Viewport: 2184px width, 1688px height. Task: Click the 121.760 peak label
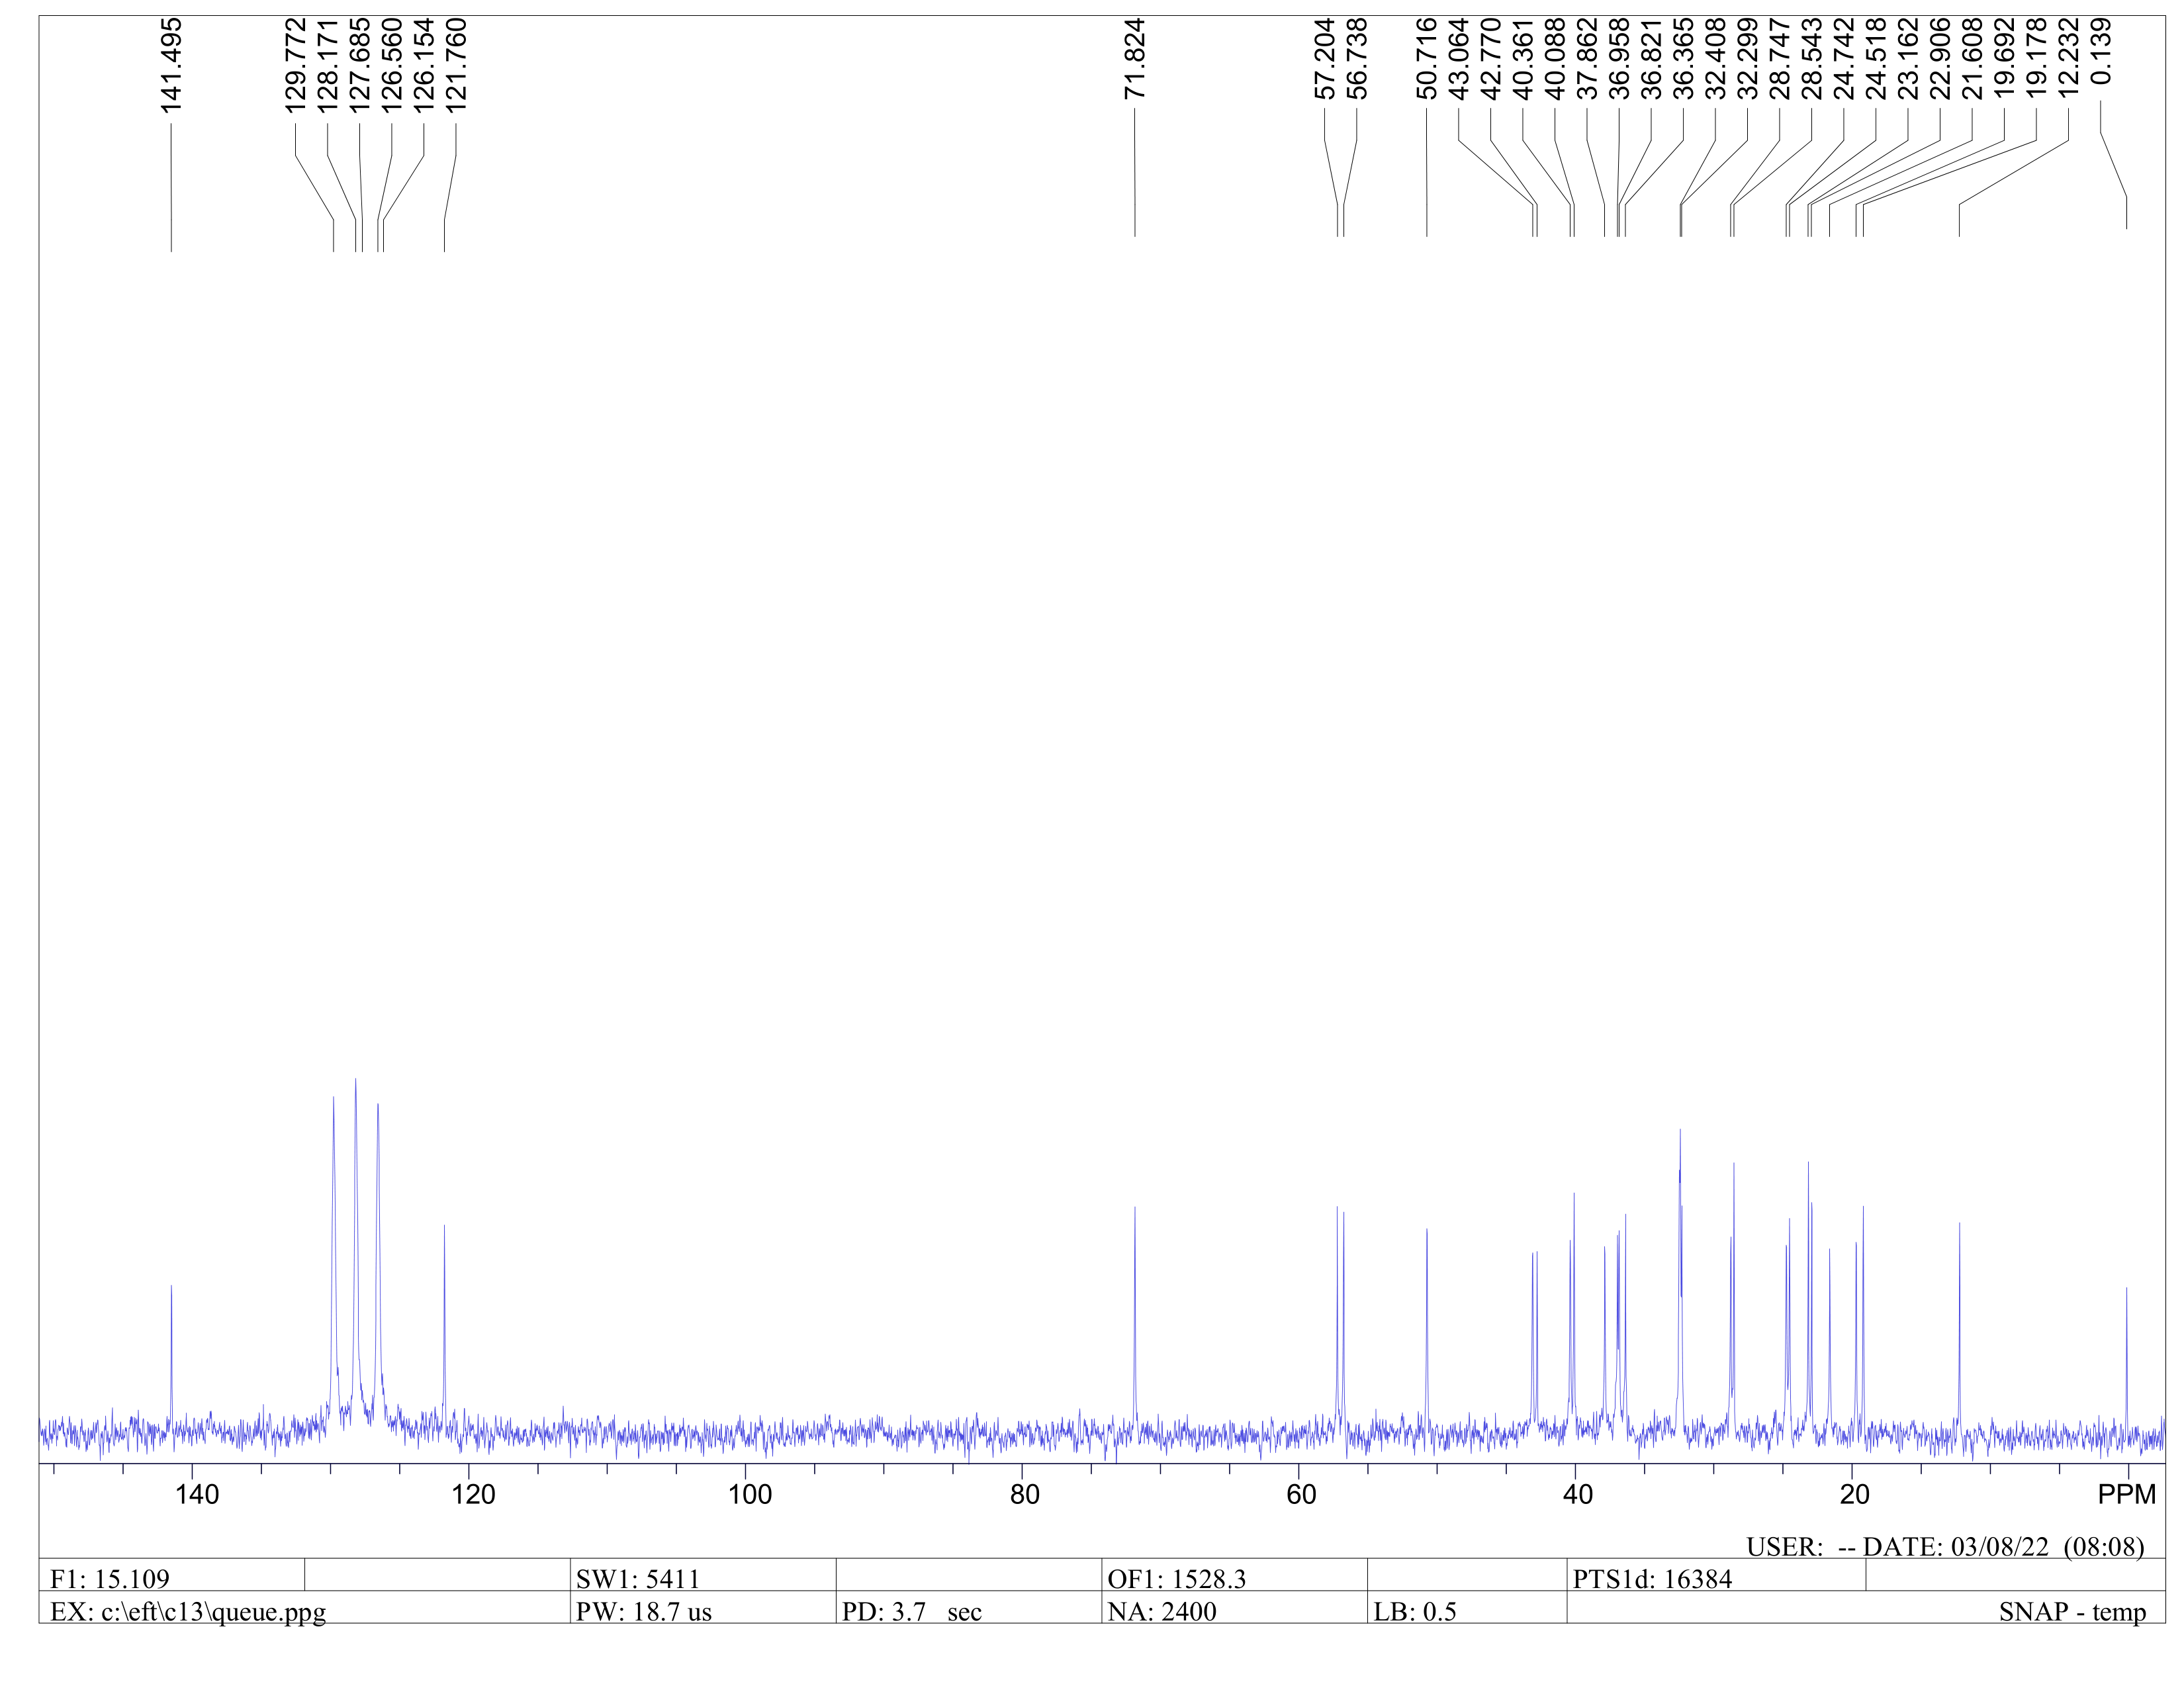coord(456,65)
